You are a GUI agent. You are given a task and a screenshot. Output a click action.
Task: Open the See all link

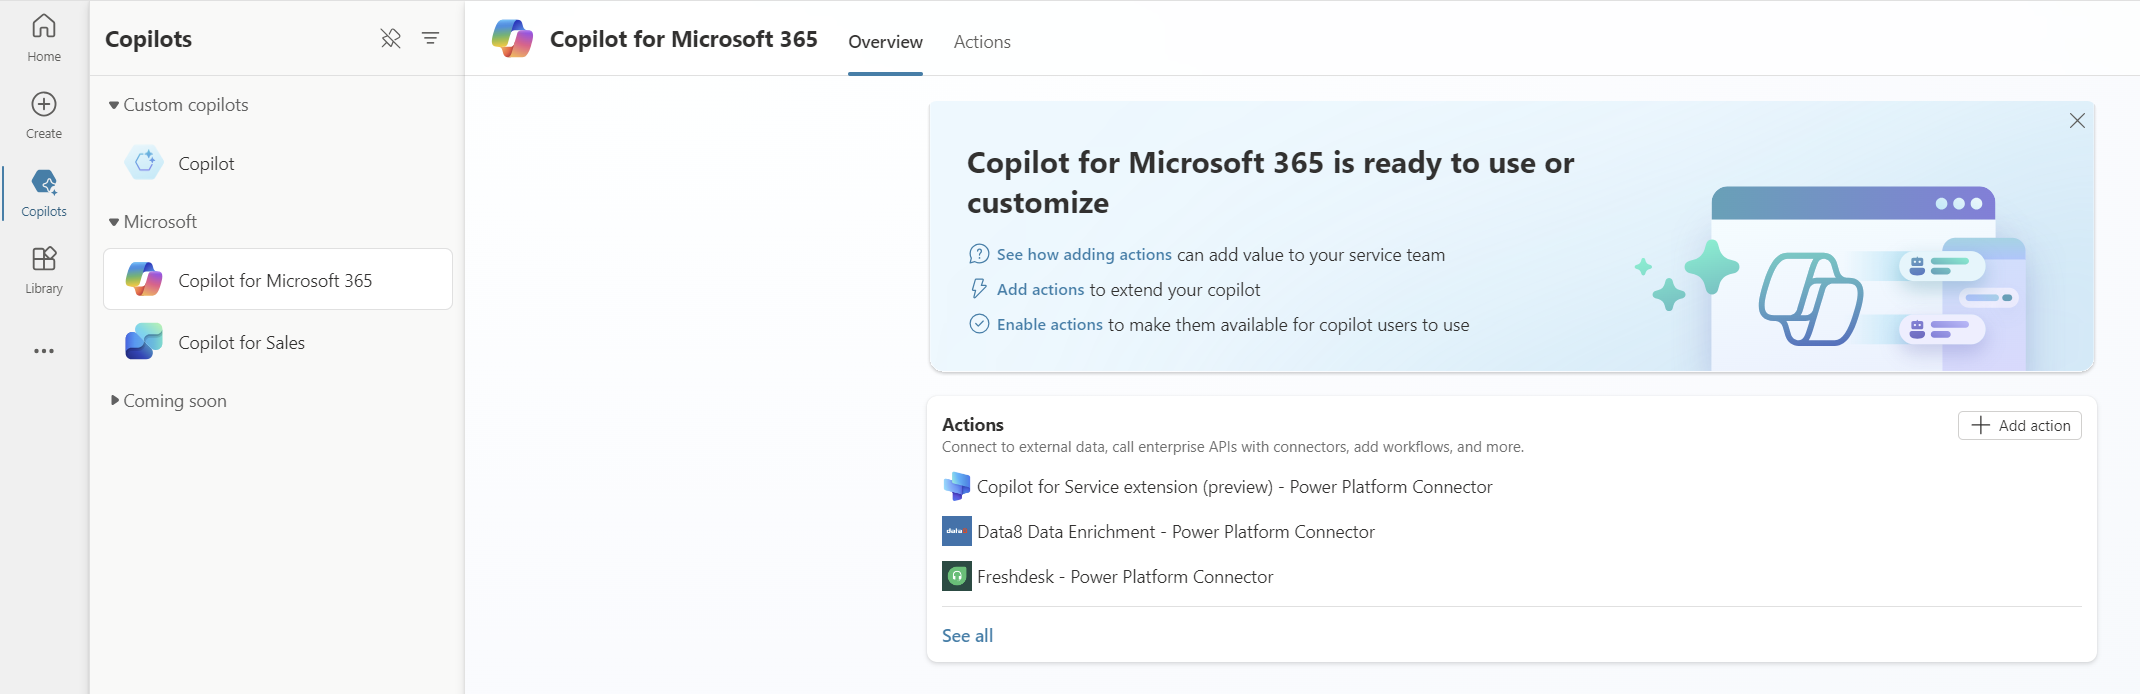tap(967, 635)
